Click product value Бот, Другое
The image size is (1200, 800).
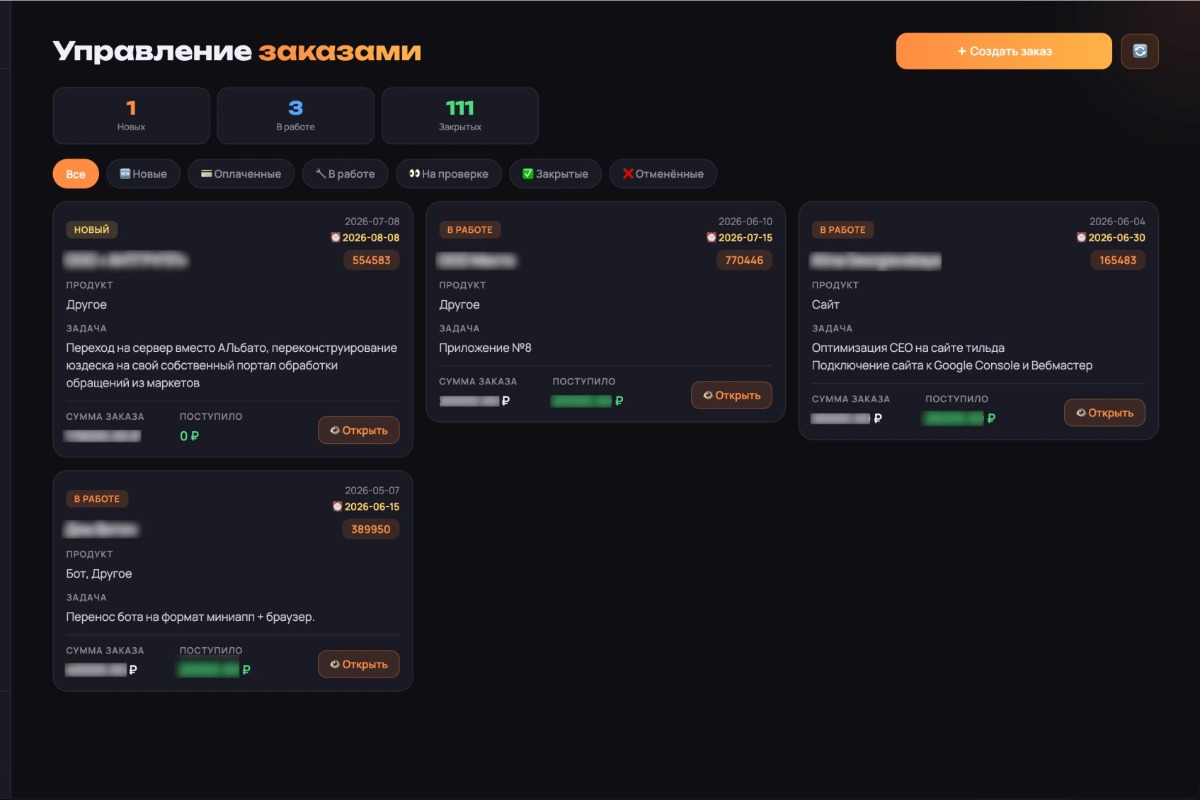pyautogui.click(x=99, y=574)
